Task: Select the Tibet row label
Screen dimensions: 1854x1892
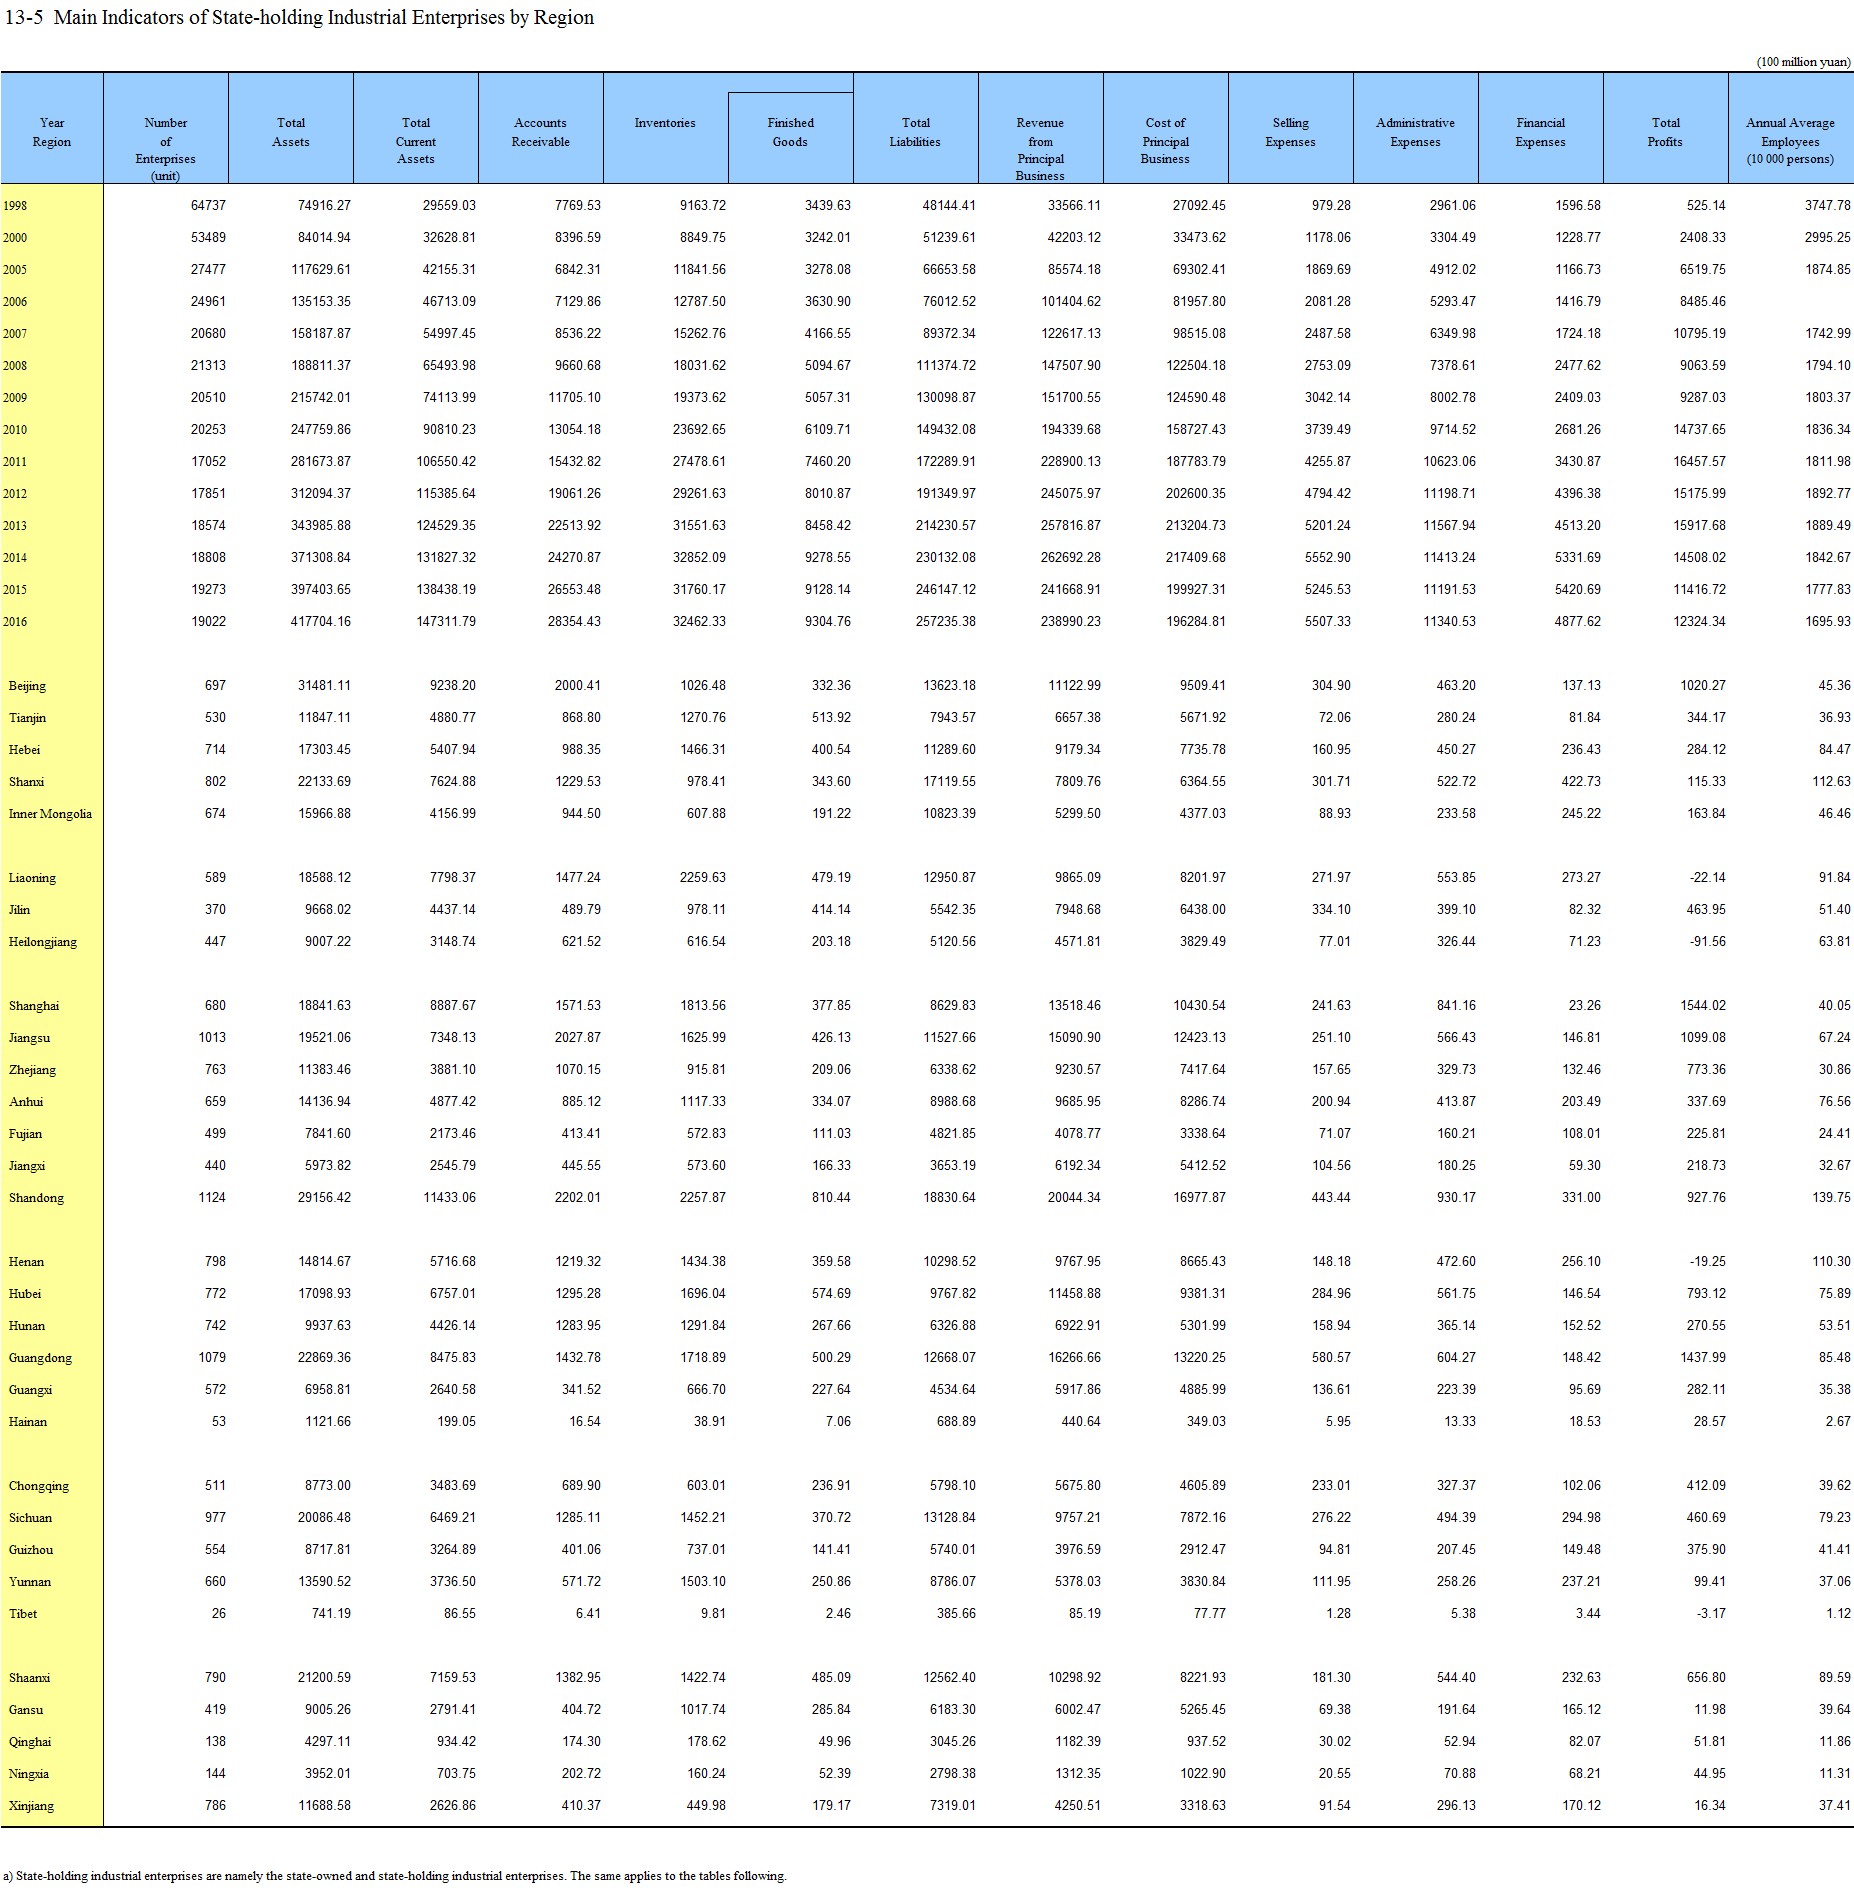Action: 23,1614
